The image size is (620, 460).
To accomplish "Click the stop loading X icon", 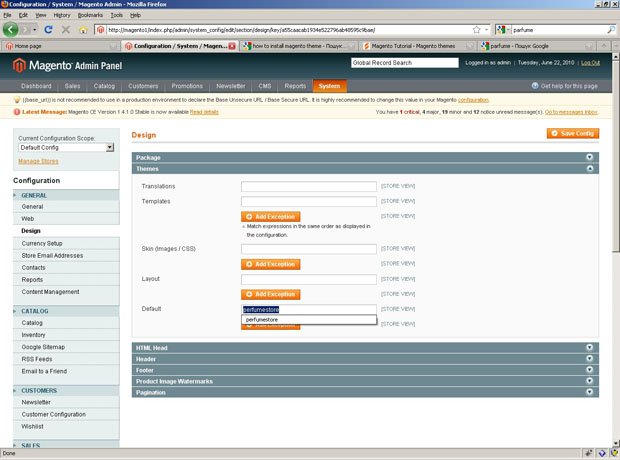I will [x=66, y=30].
